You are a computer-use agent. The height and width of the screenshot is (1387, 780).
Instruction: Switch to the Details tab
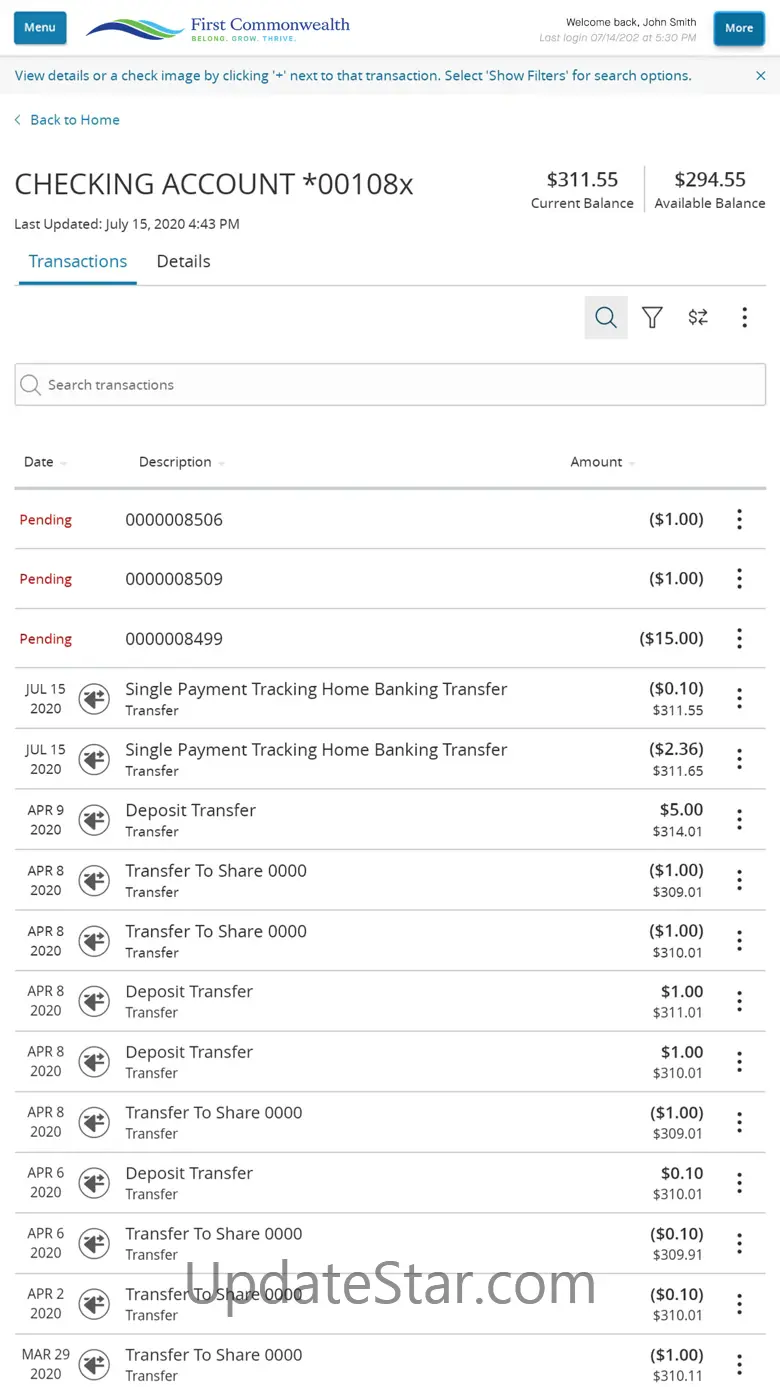pyautogui.click(x=183, y=262)
